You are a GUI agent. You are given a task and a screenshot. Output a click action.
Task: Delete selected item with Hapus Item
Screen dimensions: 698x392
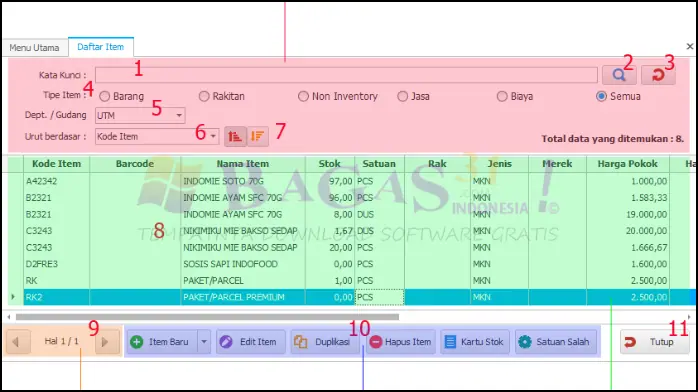[x=401, y=342]
